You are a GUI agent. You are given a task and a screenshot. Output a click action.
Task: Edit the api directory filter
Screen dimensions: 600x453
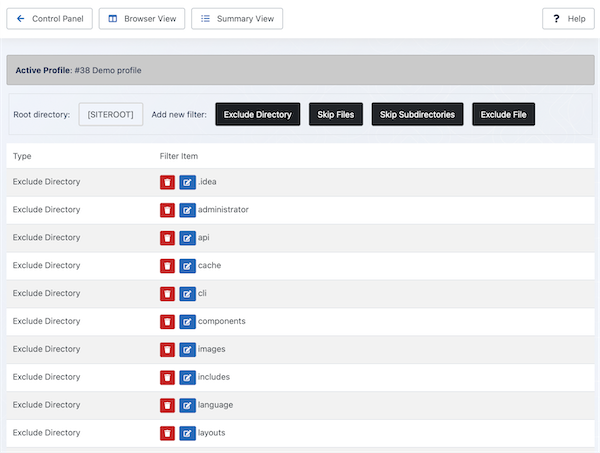click(x=188, y=238)
